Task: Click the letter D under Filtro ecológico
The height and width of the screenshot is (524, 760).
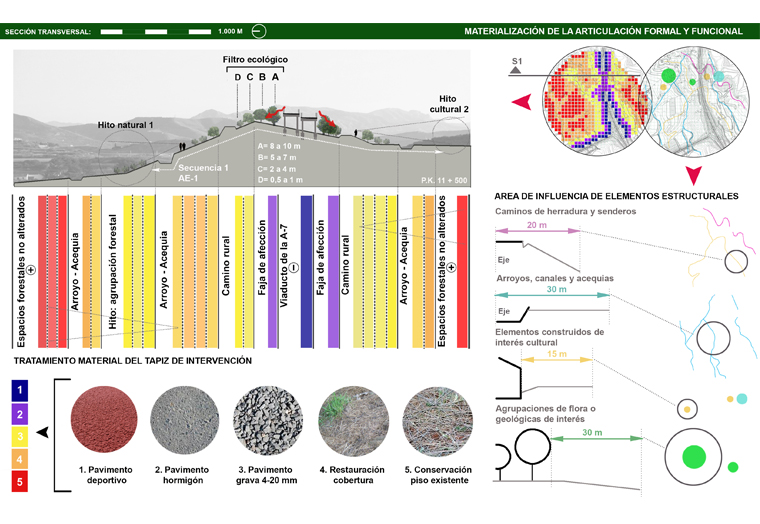Action: [x=238, y=77]
